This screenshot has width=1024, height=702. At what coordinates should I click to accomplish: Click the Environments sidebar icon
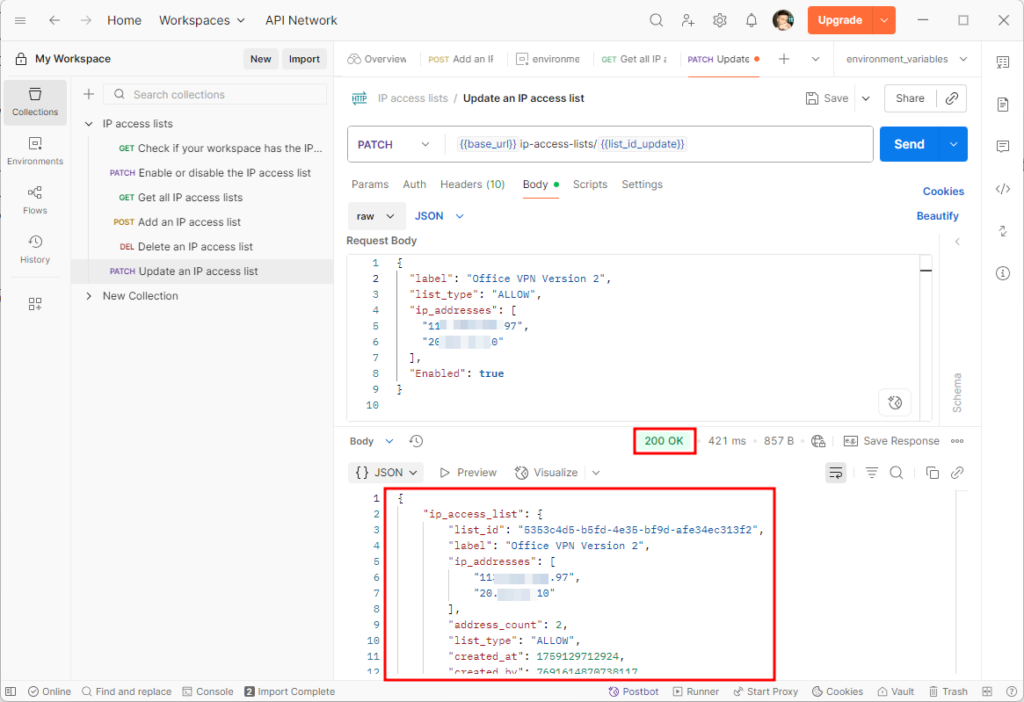pyautogui.click(x=35, y=150)
